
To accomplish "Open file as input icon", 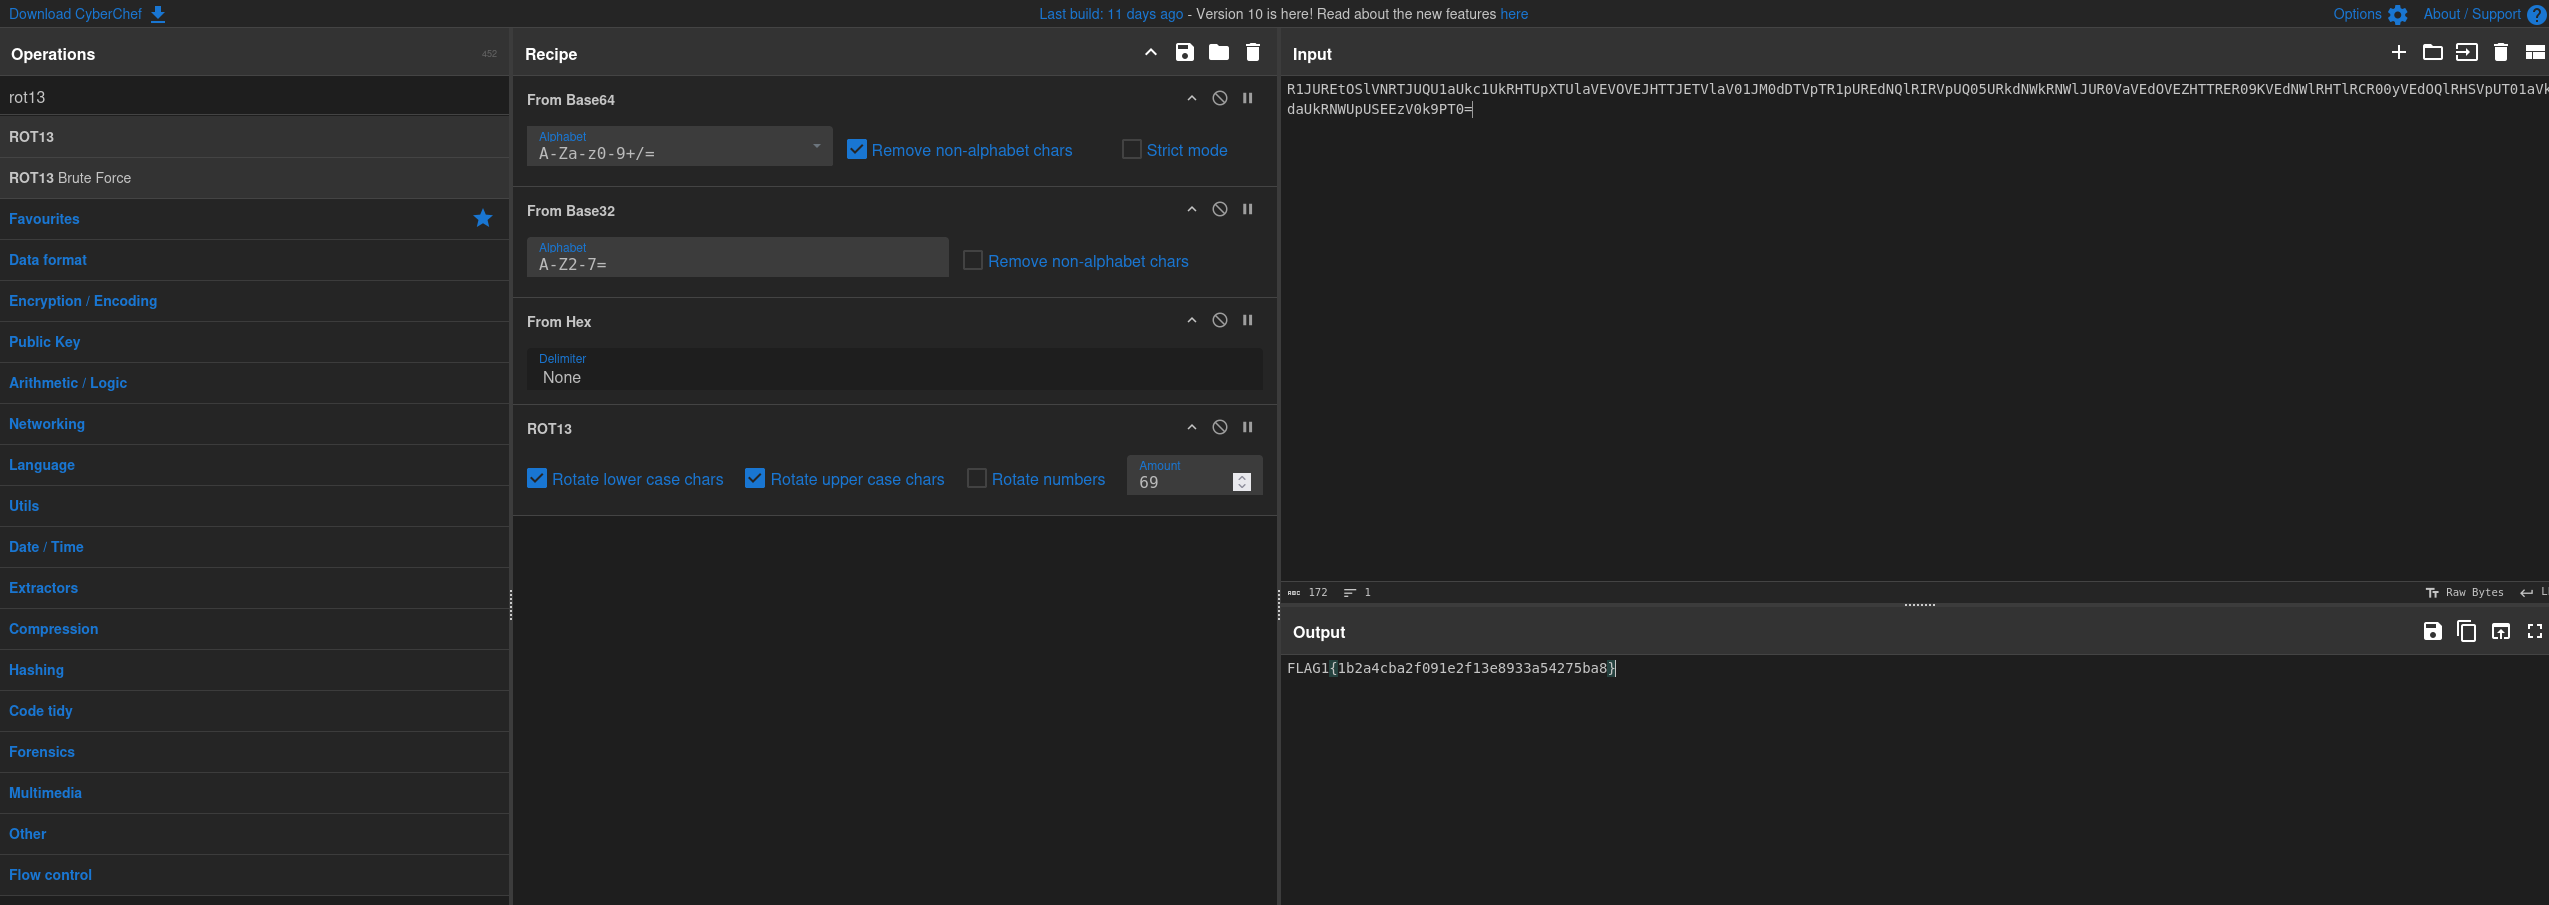I will 2466,53.
